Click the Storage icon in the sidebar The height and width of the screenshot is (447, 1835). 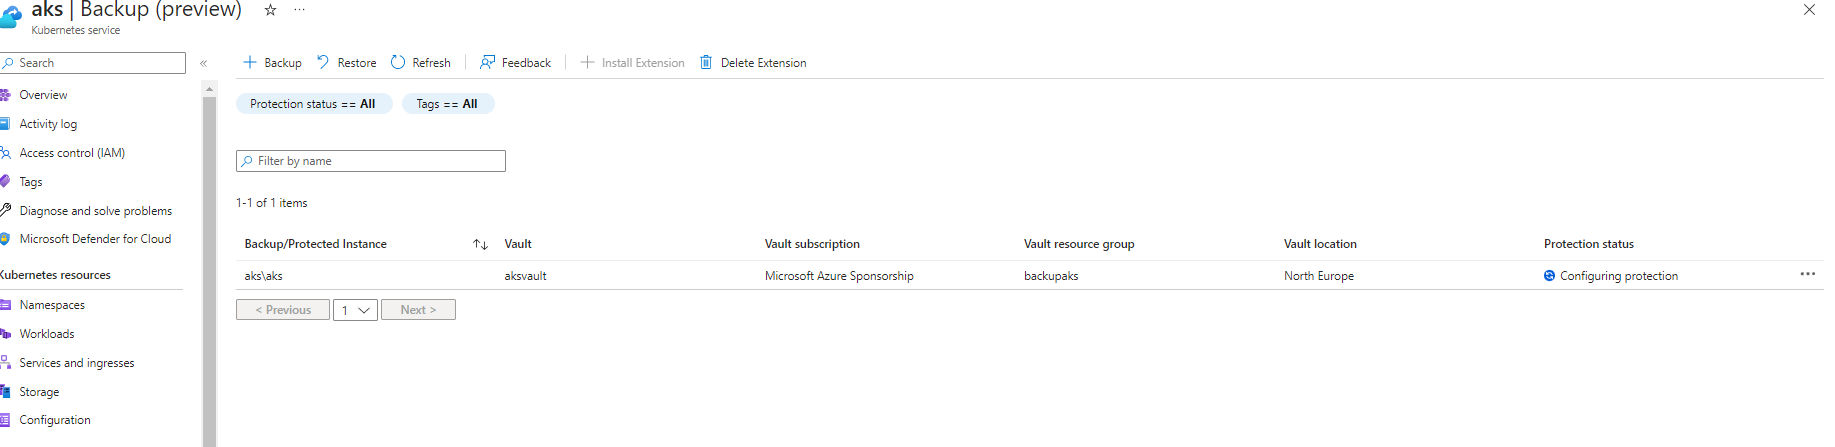tap(5, 392)
